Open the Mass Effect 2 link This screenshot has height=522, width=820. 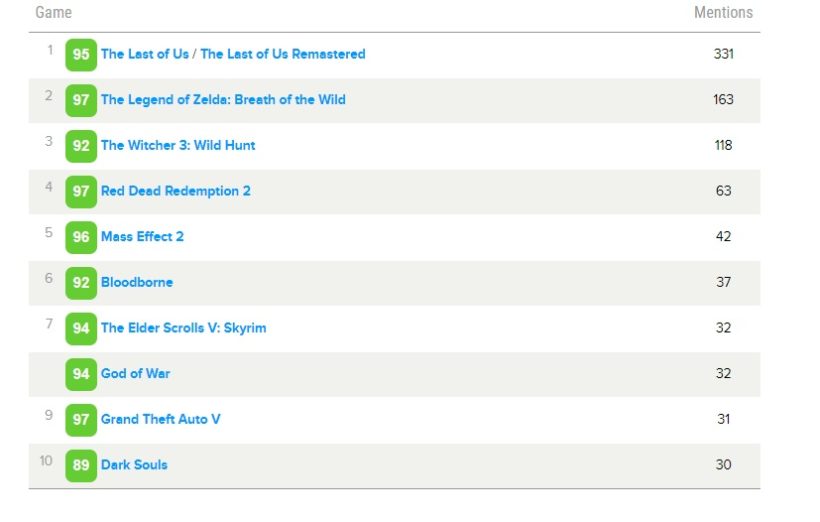tap(142, 237)
